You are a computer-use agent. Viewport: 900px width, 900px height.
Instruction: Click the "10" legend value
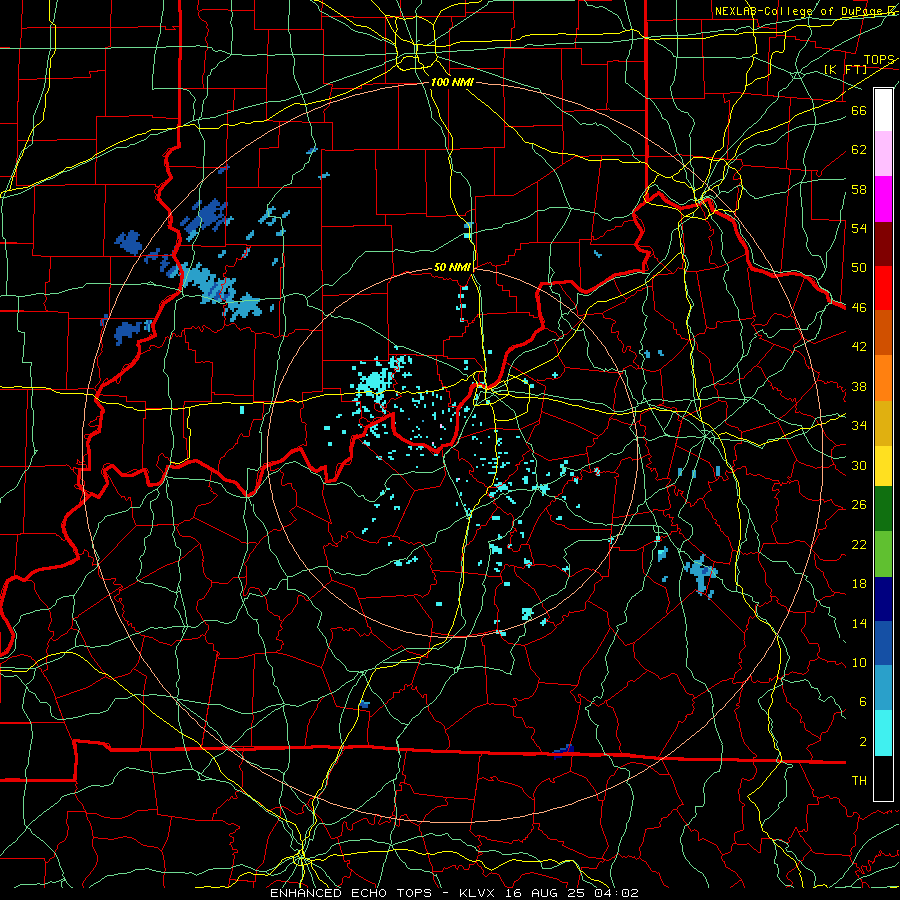(859, 663)
